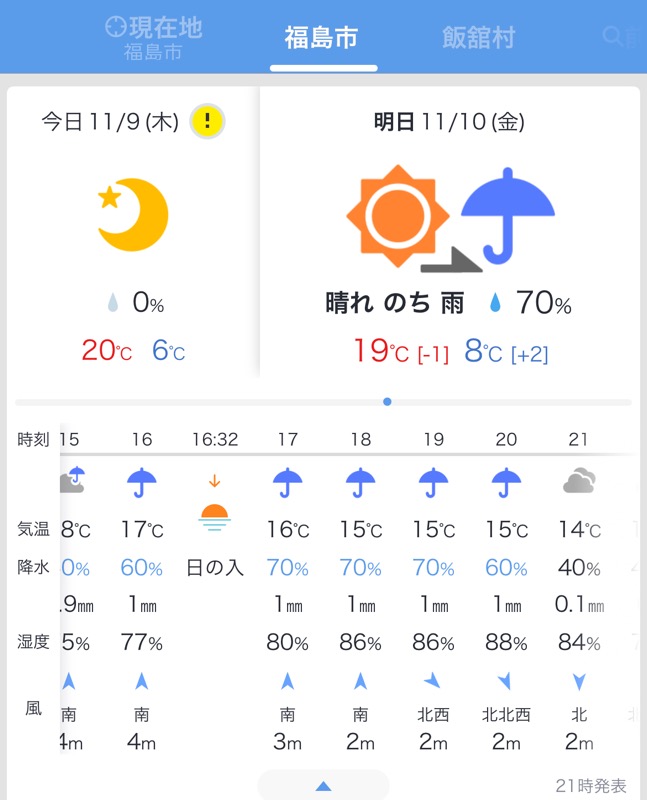Switch to the 飯舘村 tab
The width and height of the screenshot is (647, 800).
[478, 38]
